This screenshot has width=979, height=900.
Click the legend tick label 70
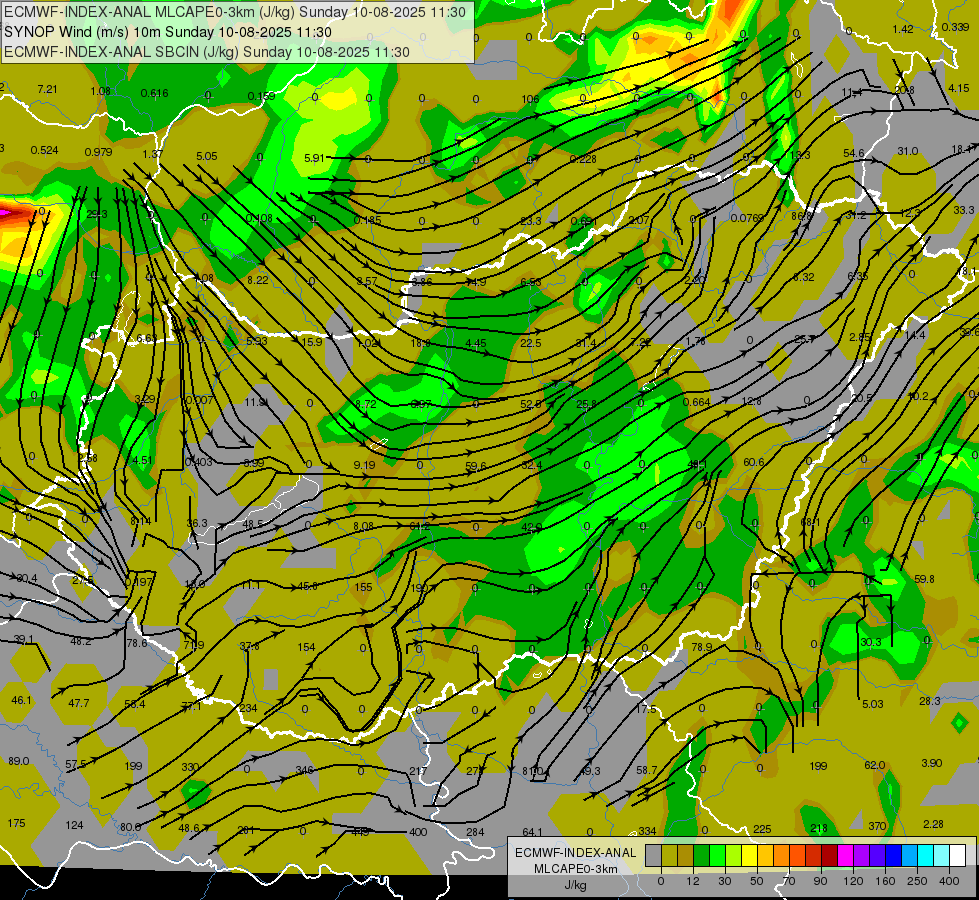pyautogui.click(x=789, y=881)
